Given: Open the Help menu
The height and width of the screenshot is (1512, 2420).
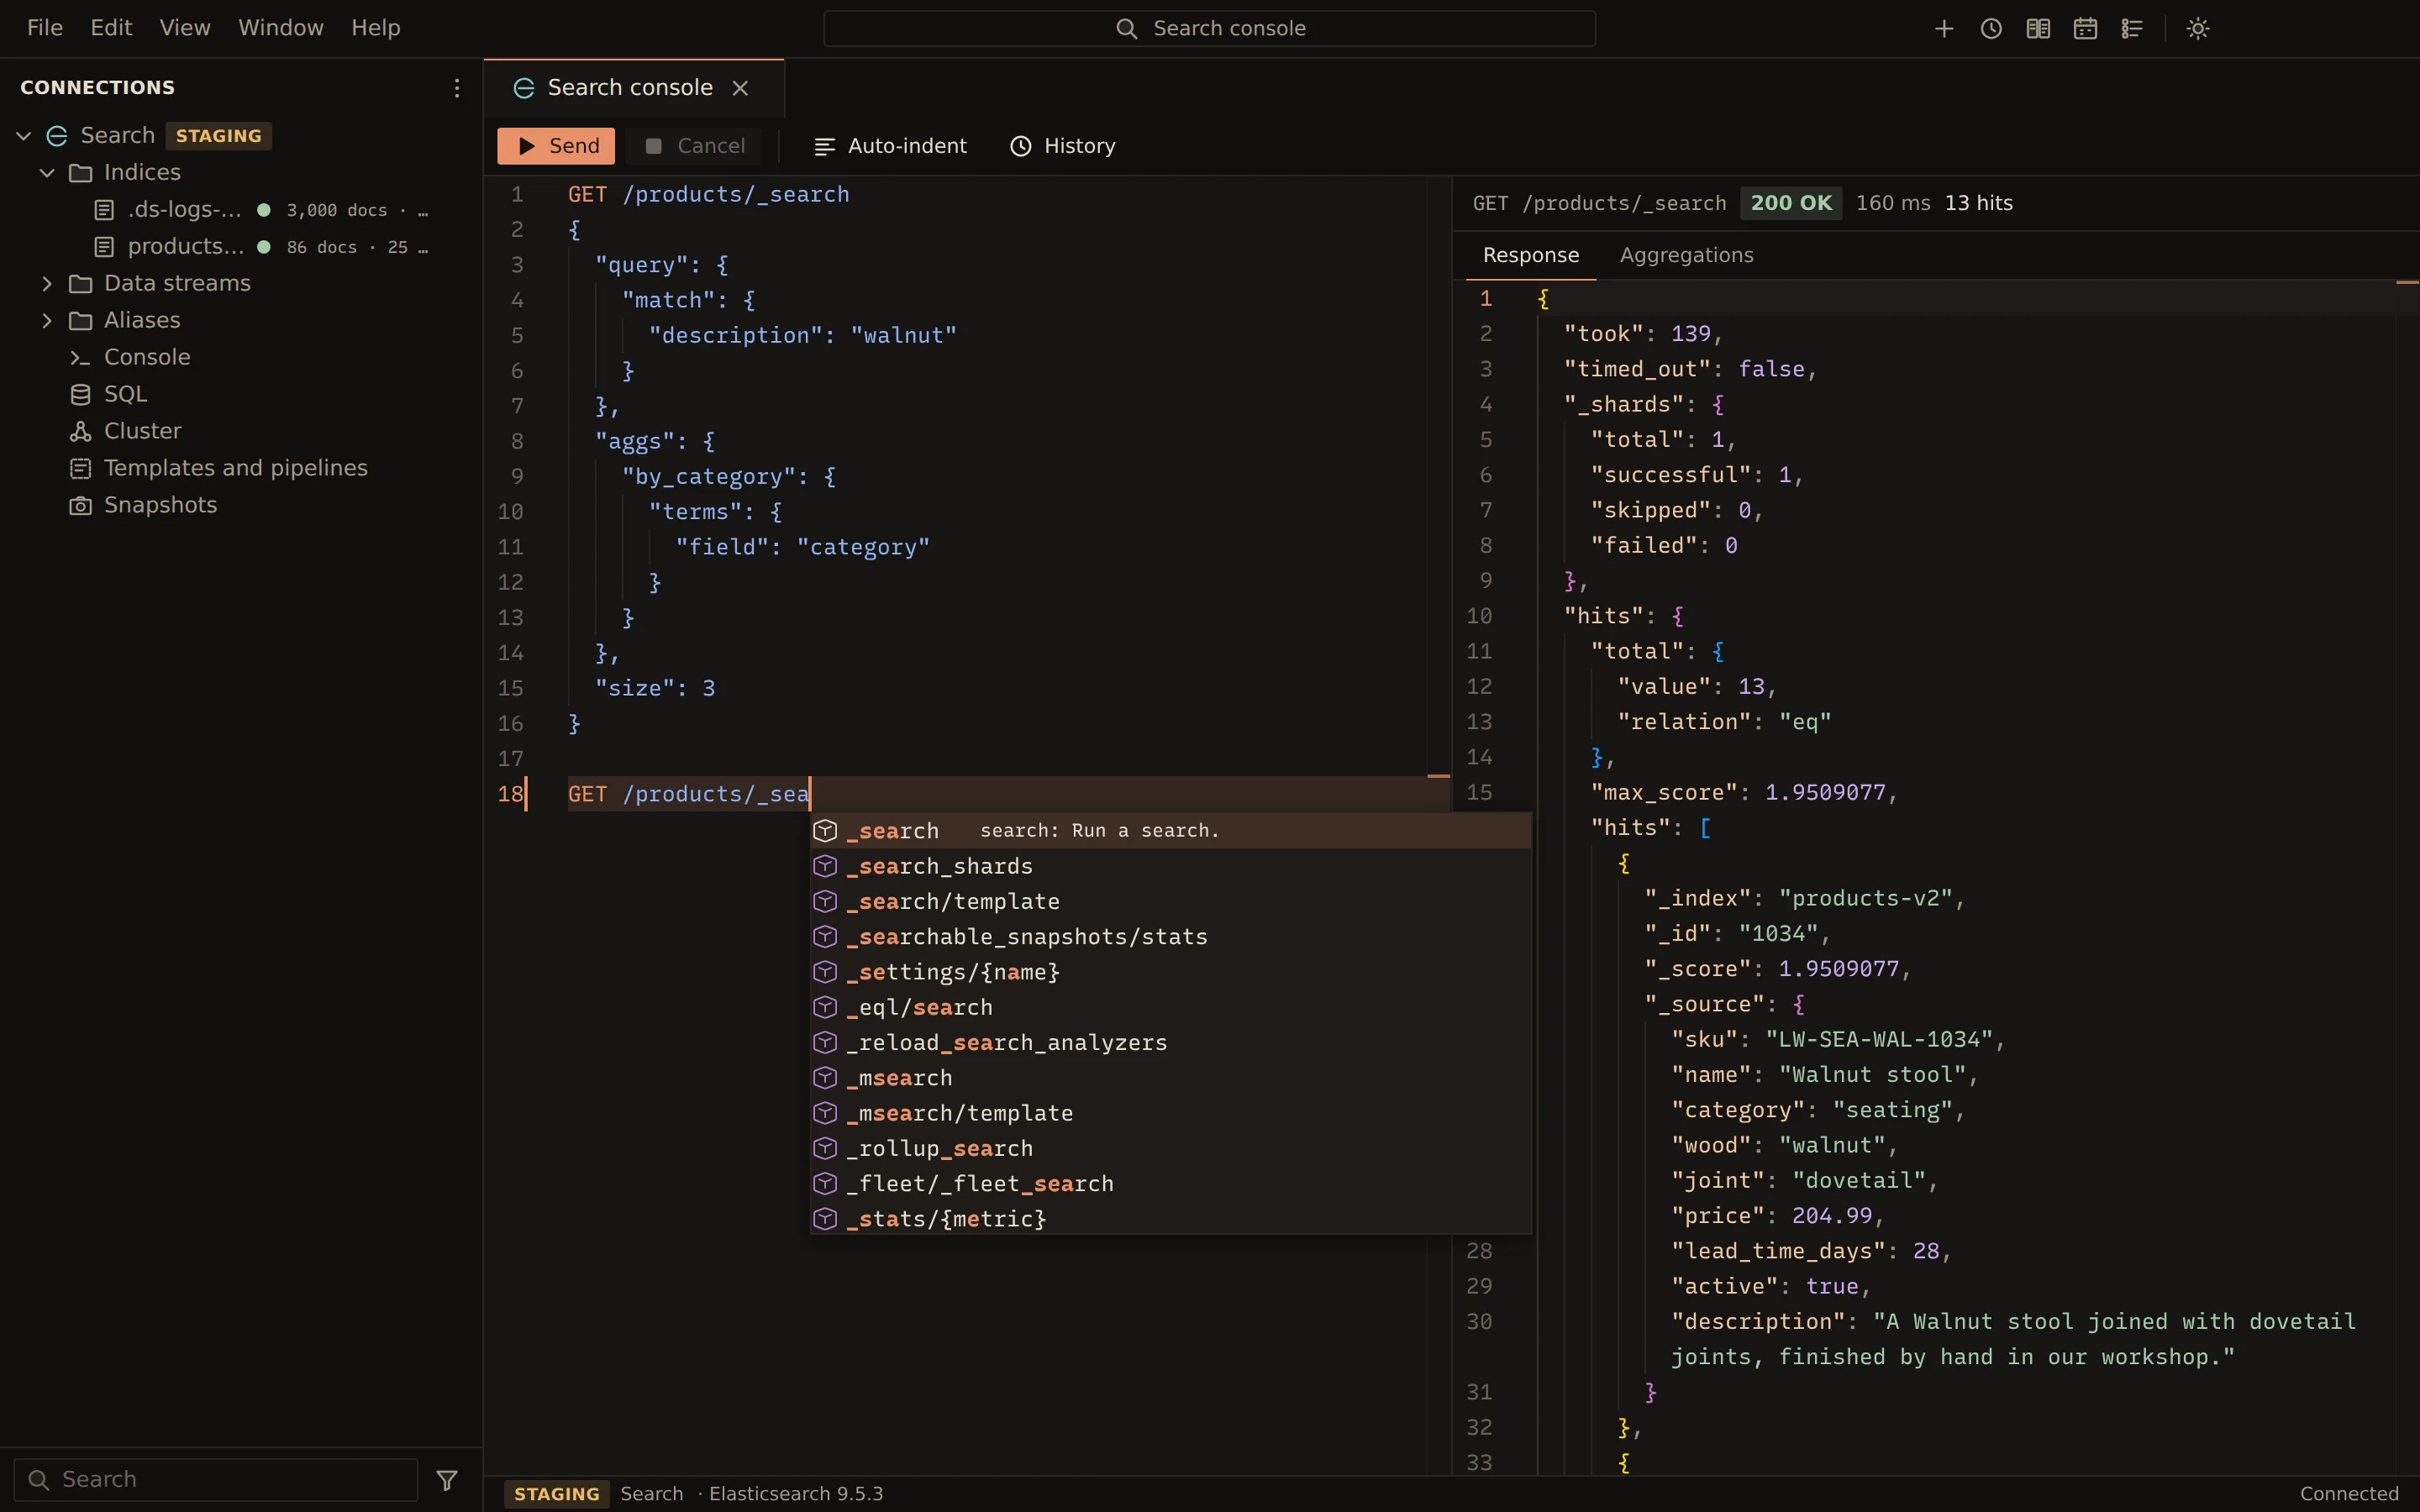Looking at the screenshot, I should tap(376, 28).
